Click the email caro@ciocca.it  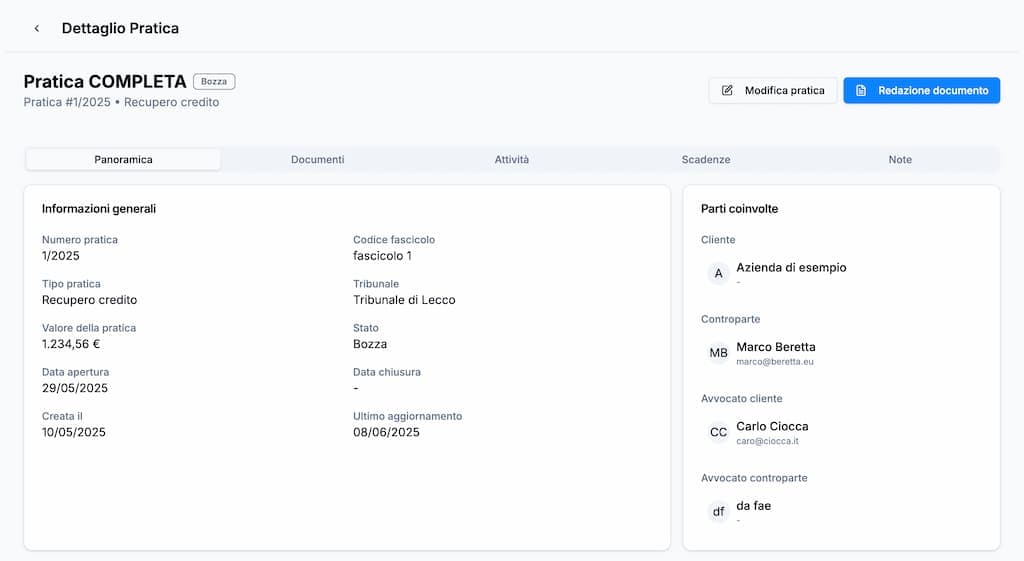click(767, 441)
